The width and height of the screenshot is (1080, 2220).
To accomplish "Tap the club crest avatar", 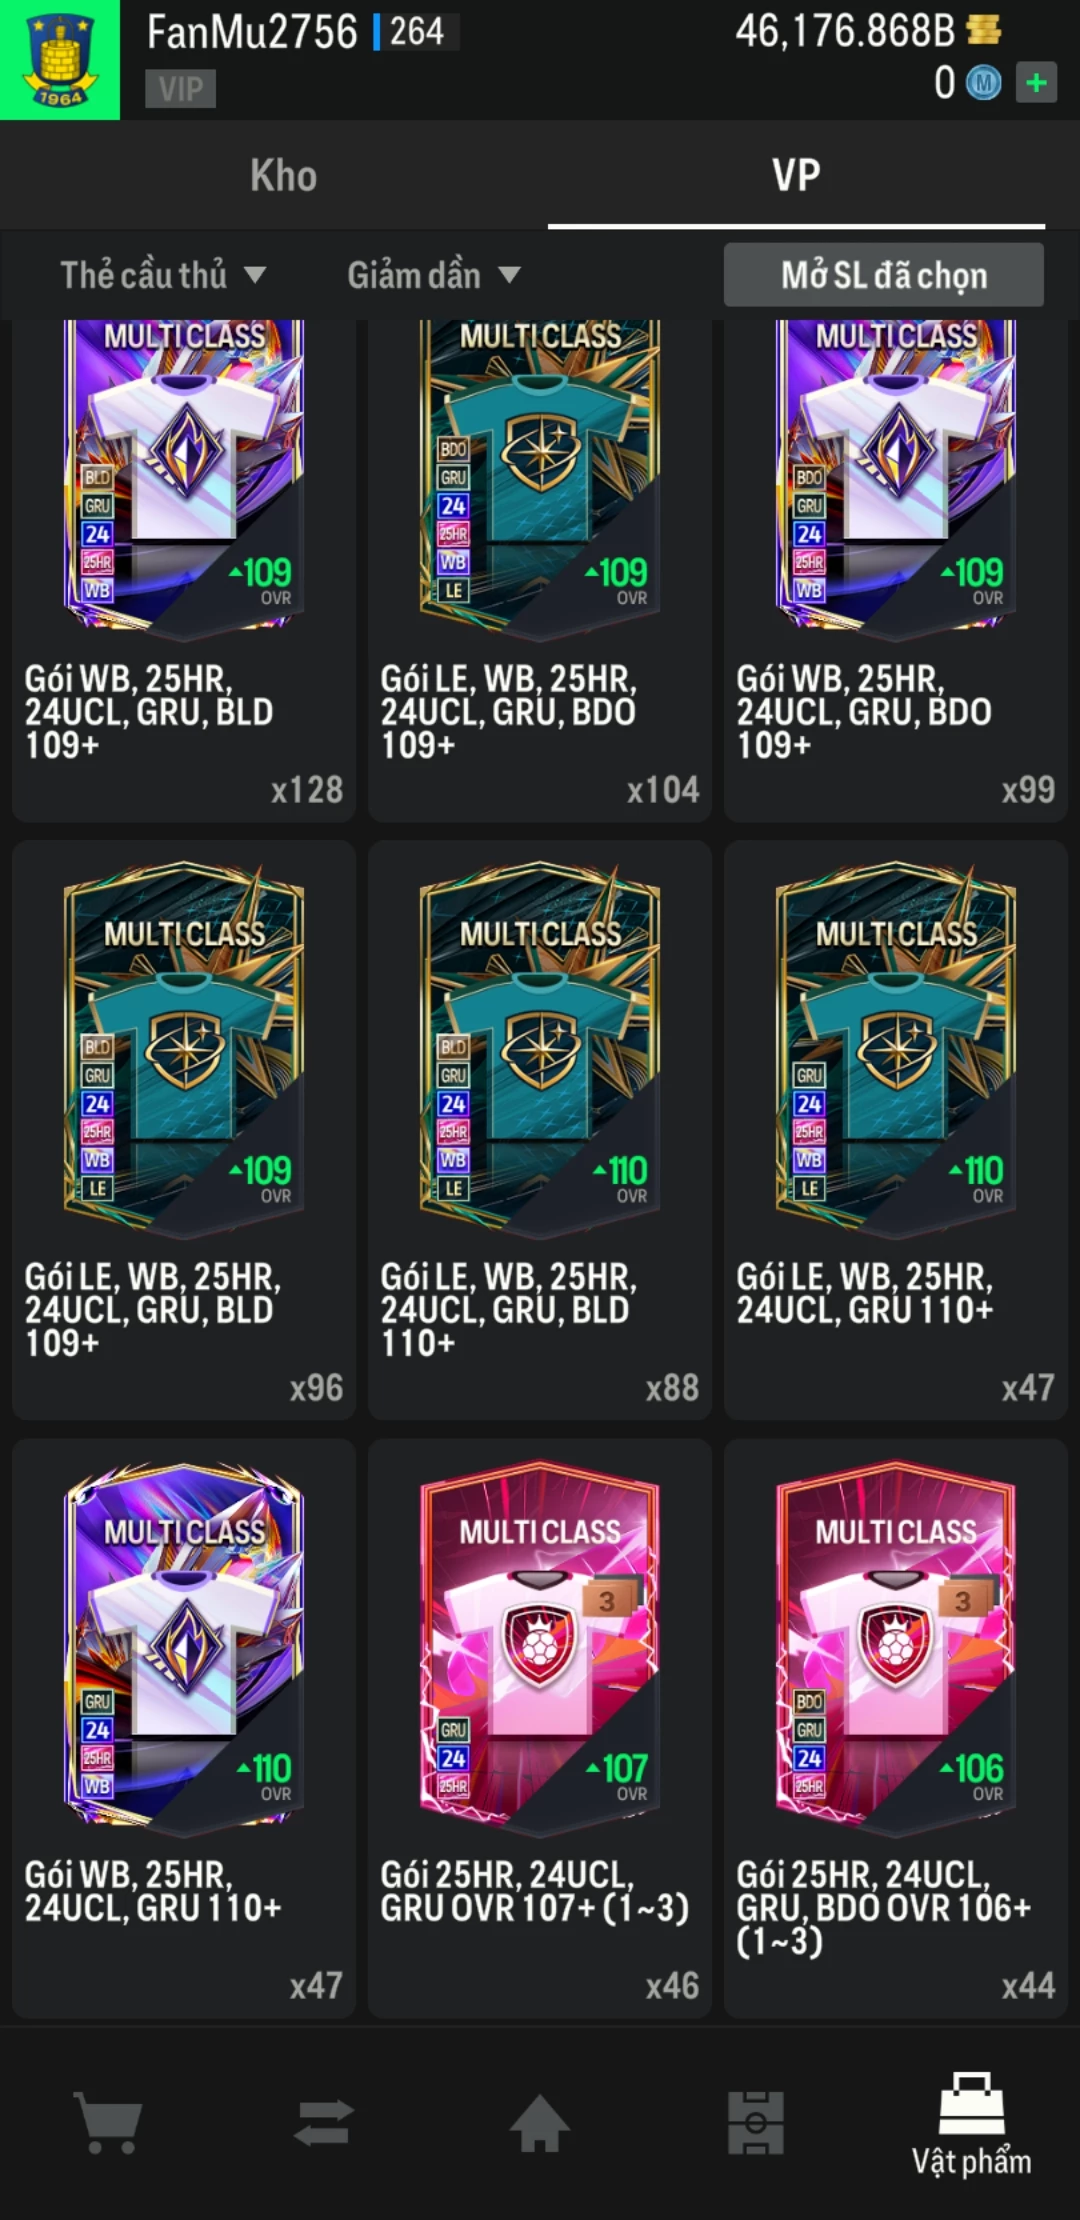I will tap(60, 60).
